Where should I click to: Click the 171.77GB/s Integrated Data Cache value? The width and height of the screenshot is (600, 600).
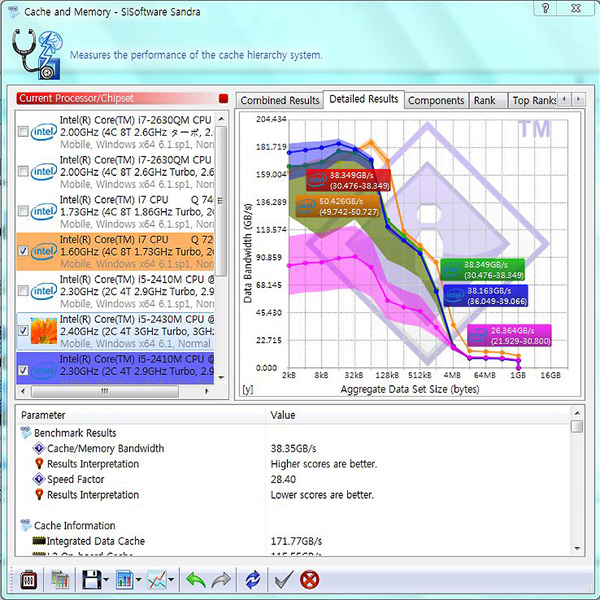click(x=296, y=541)
